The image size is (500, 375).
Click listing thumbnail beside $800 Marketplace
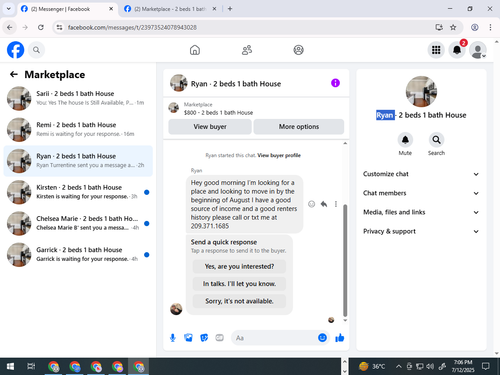[x=173, y=108]
